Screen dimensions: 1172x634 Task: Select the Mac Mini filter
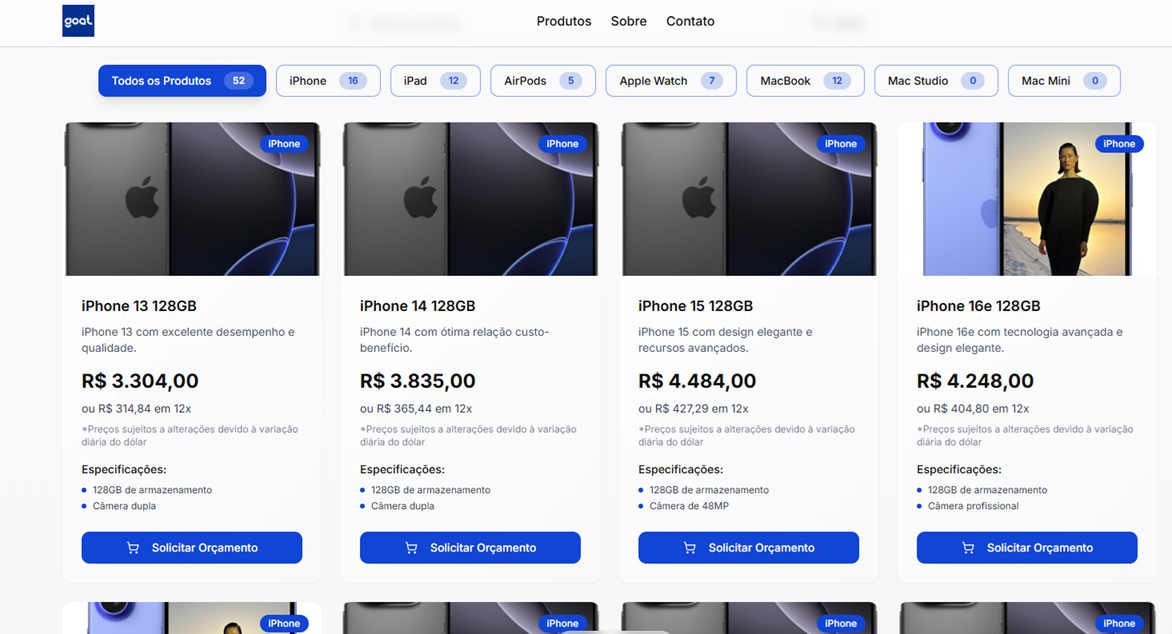(1064, 81)
